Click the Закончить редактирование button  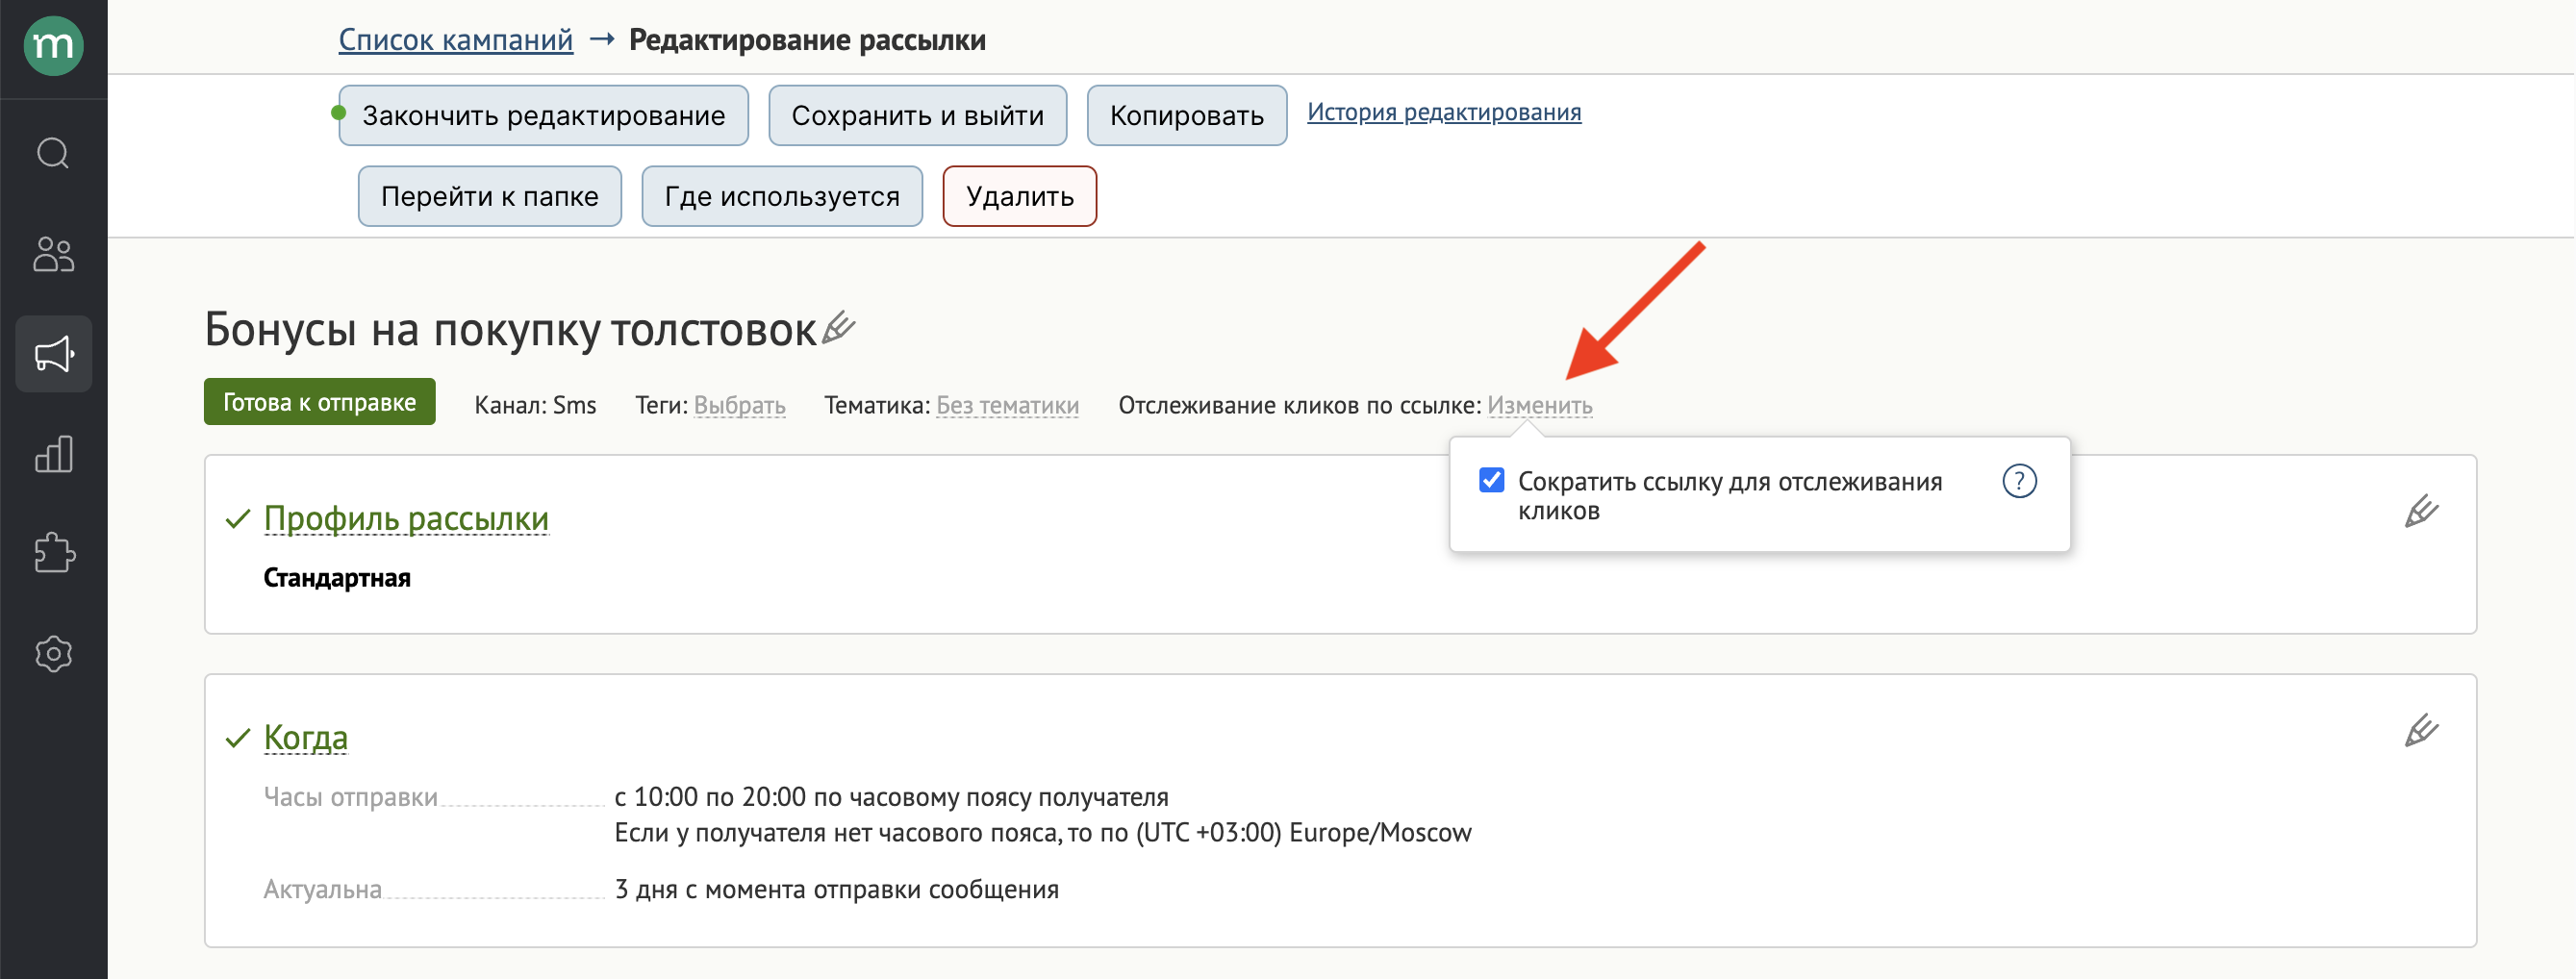click(543, 115)
